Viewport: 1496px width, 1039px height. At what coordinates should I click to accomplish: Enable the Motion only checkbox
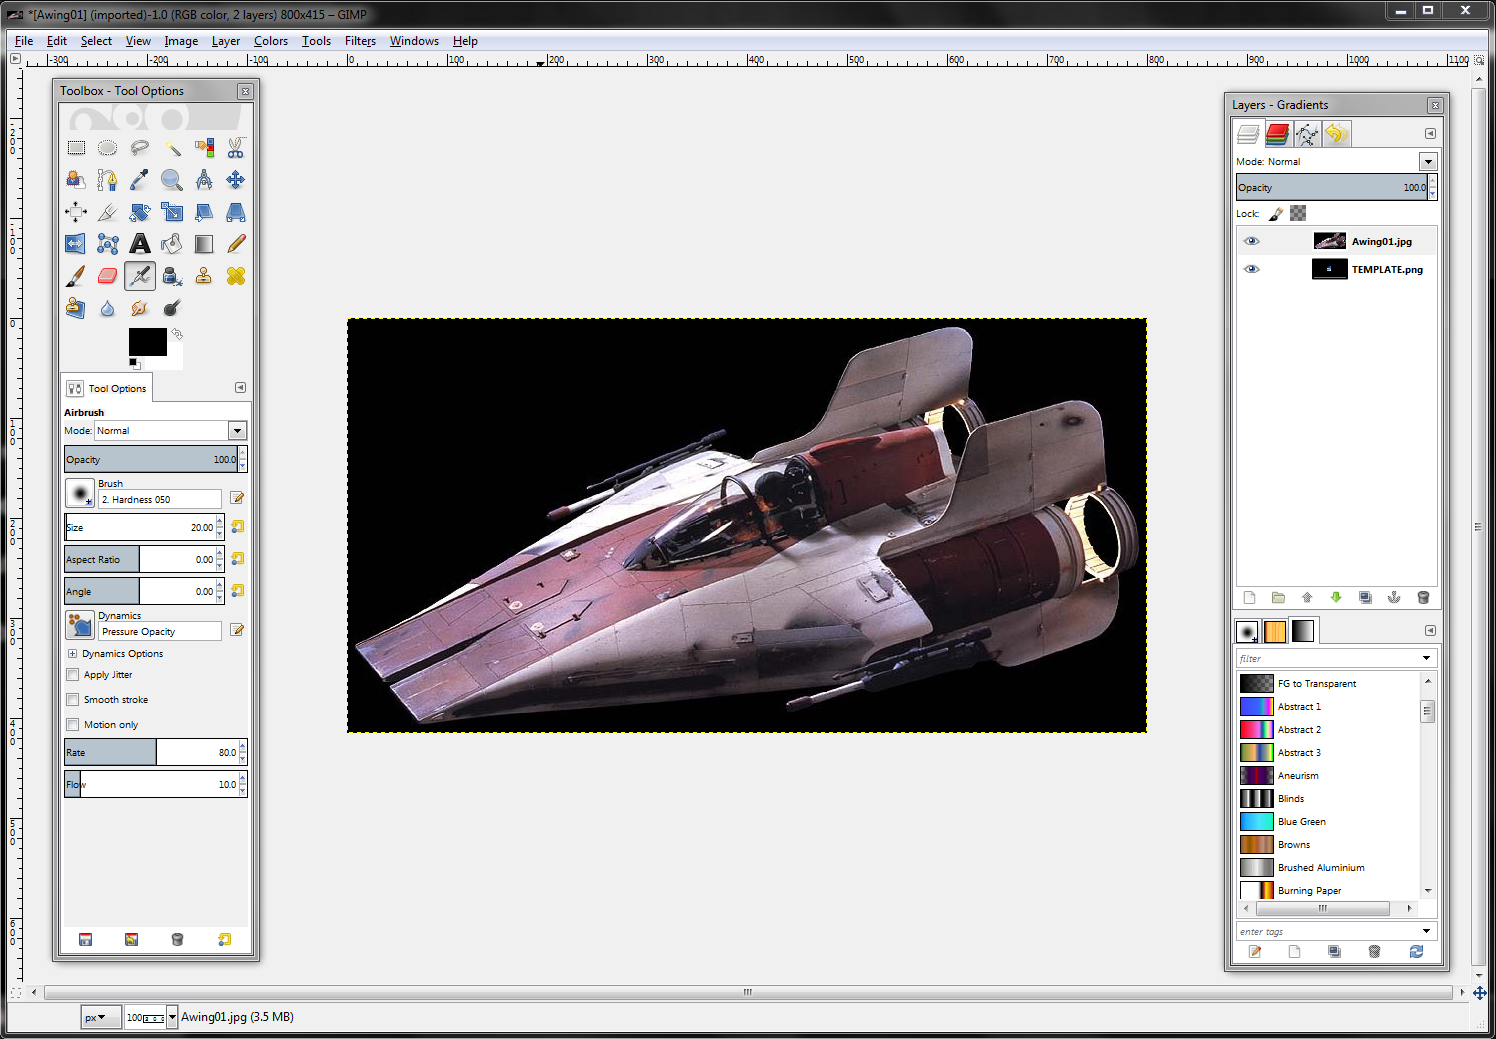[x=73, y=725]
